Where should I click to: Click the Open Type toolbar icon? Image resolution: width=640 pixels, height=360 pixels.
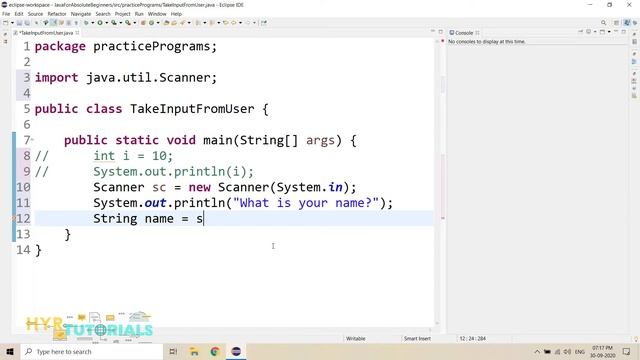(x=166, y=23)
